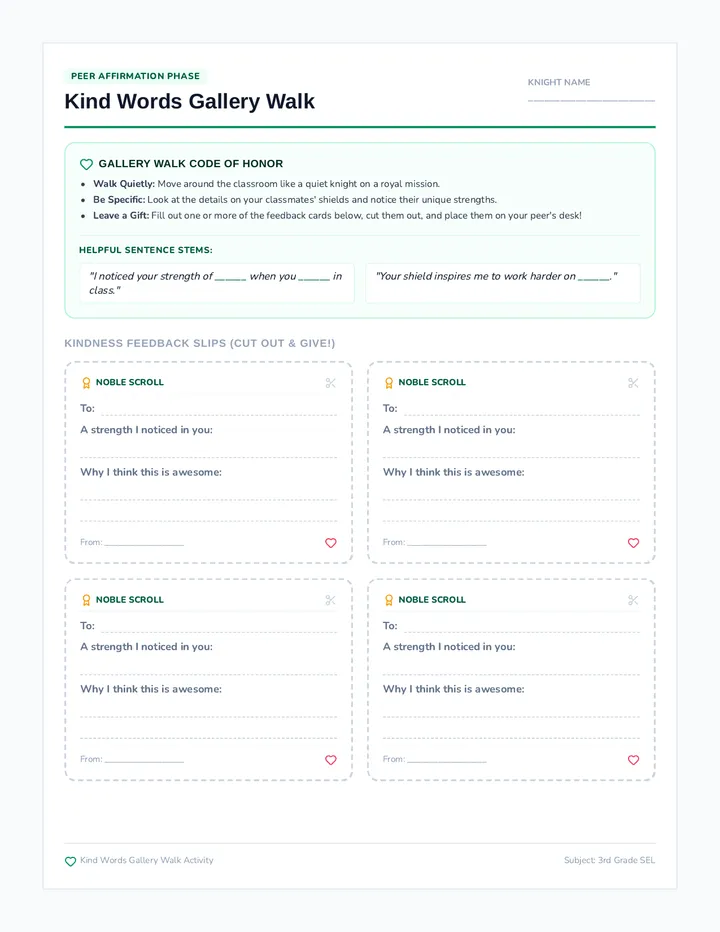Click the scissors icon on the bottom-left Noble Scroll

click(x=331, y=600)
